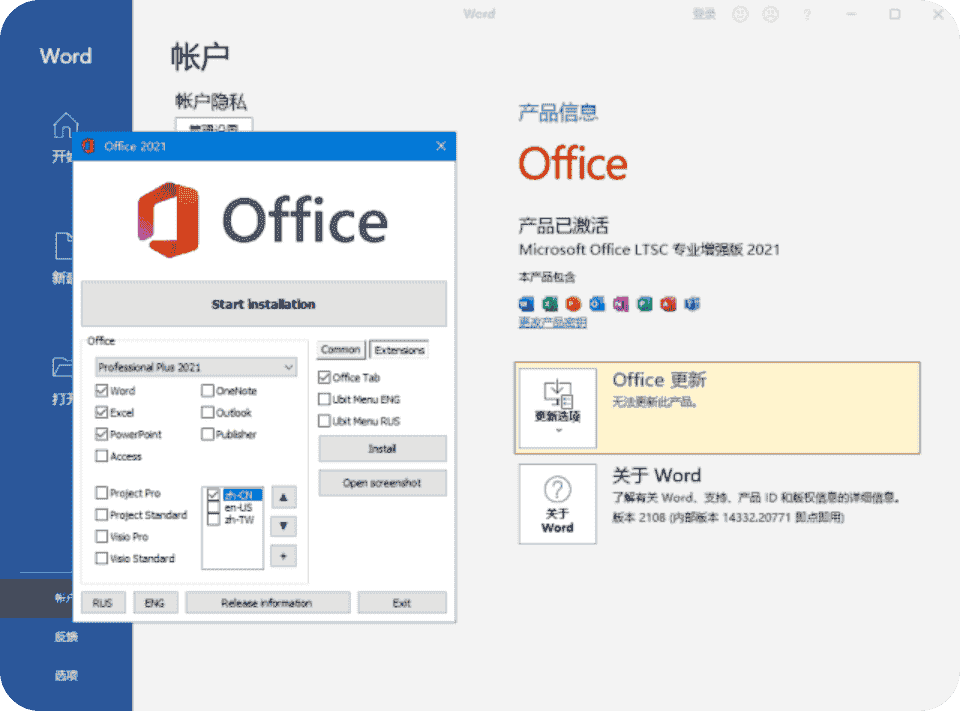Move language down with the down arrow
The height and width of the screenshot is (711, 960).
(283, 526)
